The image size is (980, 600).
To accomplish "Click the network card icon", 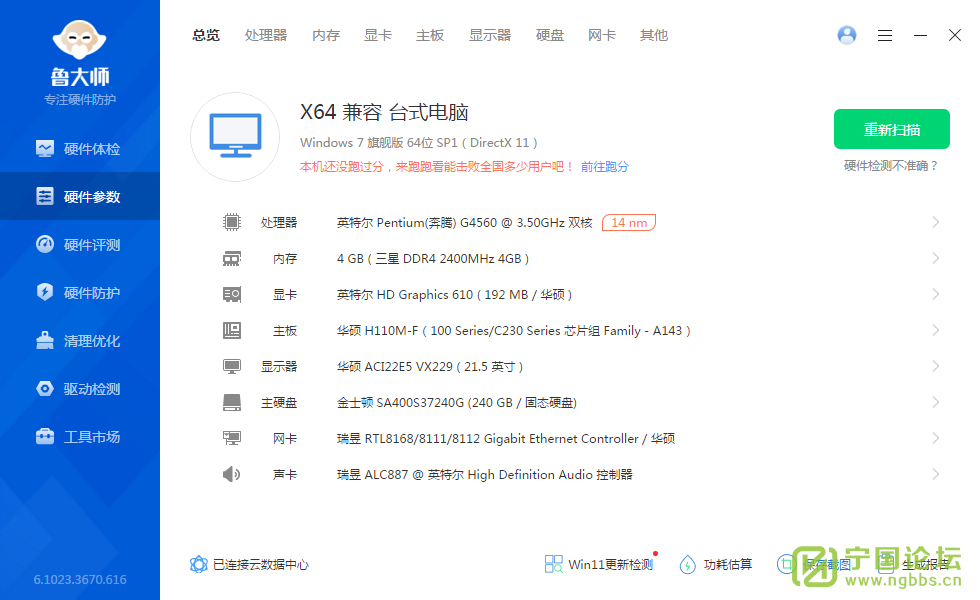I will click(232, 438).
